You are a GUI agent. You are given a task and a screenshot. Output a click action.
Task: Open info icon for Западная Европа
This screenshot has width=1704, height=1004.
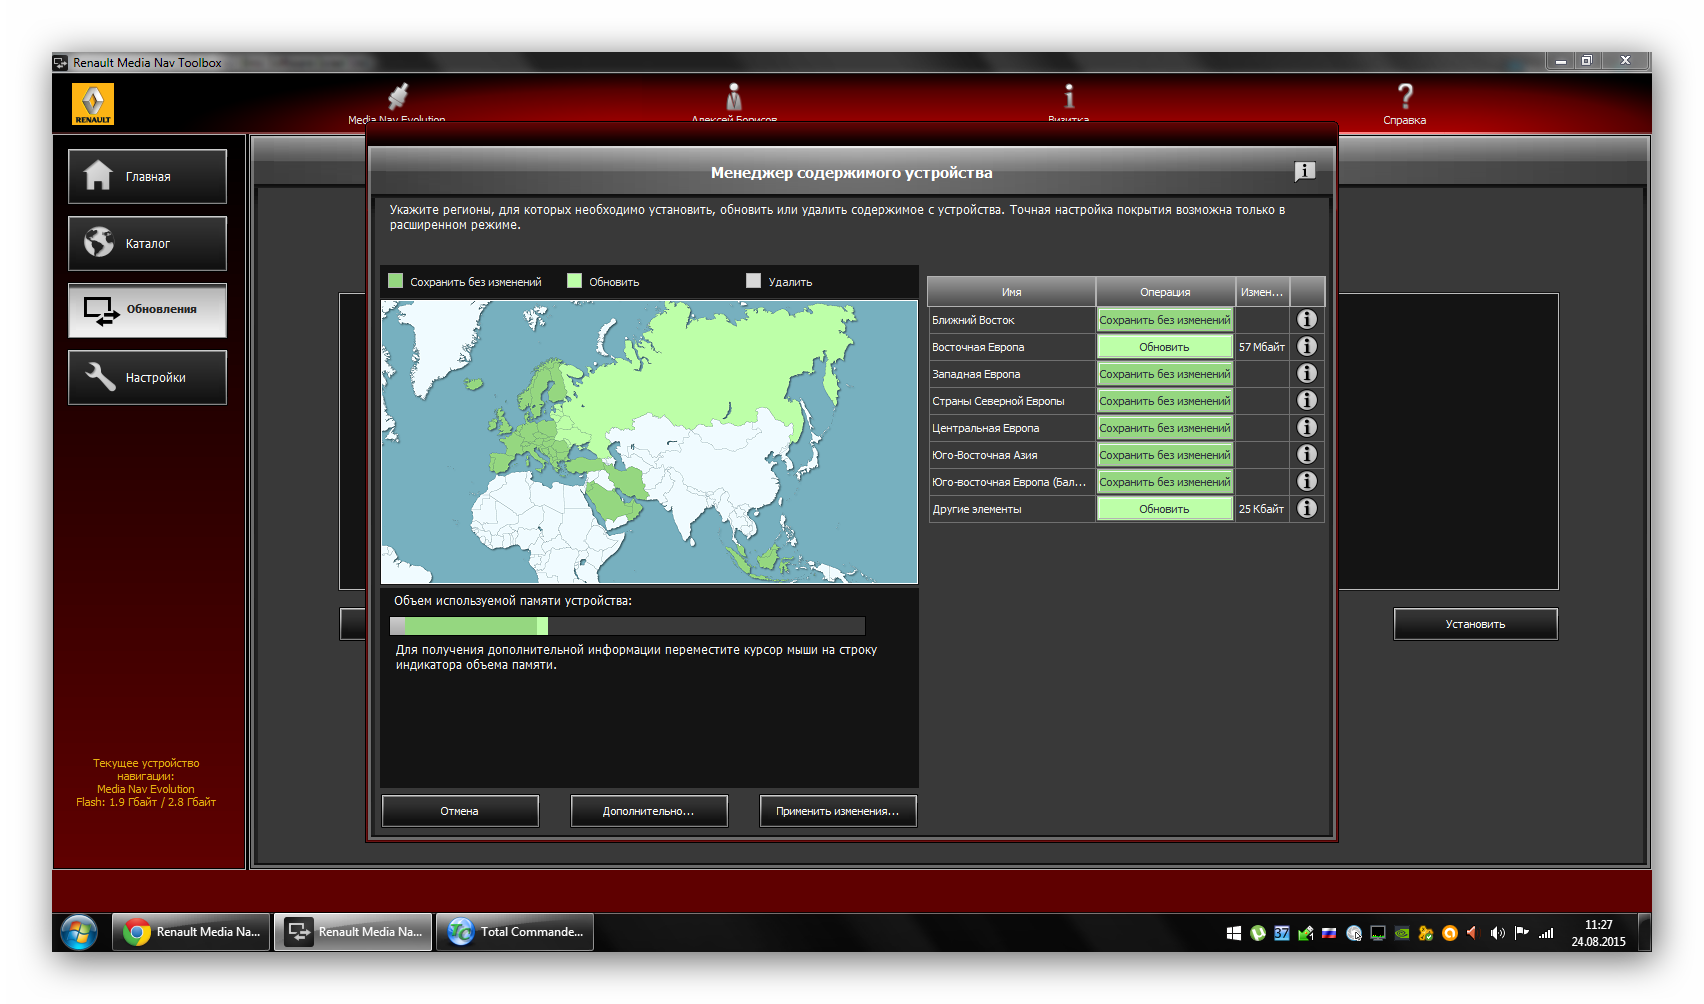(x=1306, y=374)
